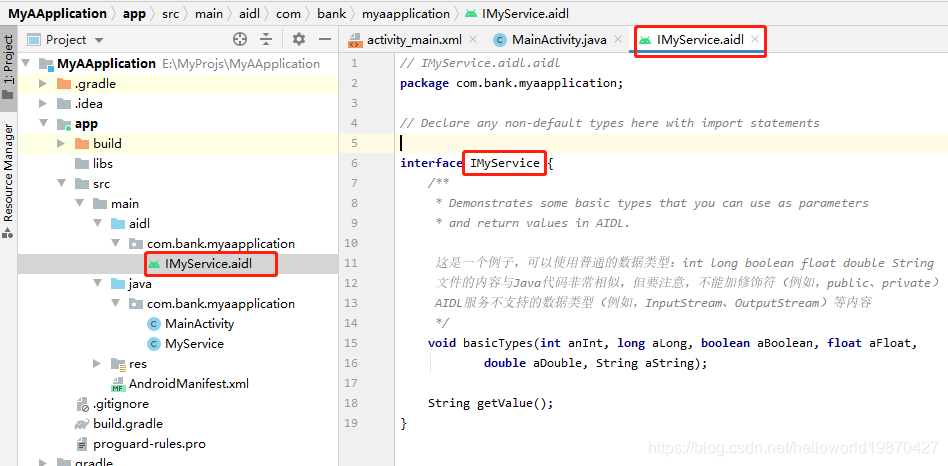This screenshot has height=466, width=948.
Task: Click bank in the breadcrumb path
Action: click(x=332, y=13)
